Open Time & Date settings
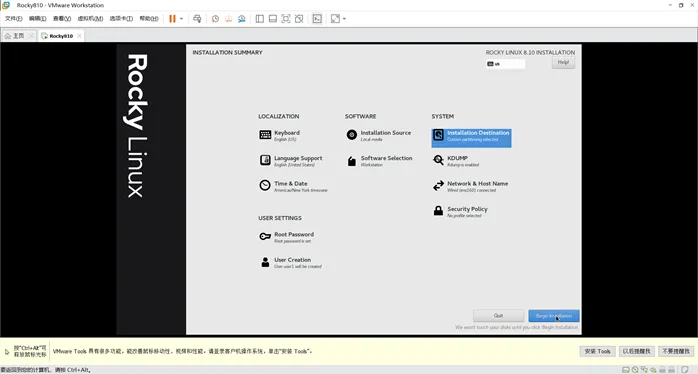Viewport: 698px width, 374px height. [293, 186]
